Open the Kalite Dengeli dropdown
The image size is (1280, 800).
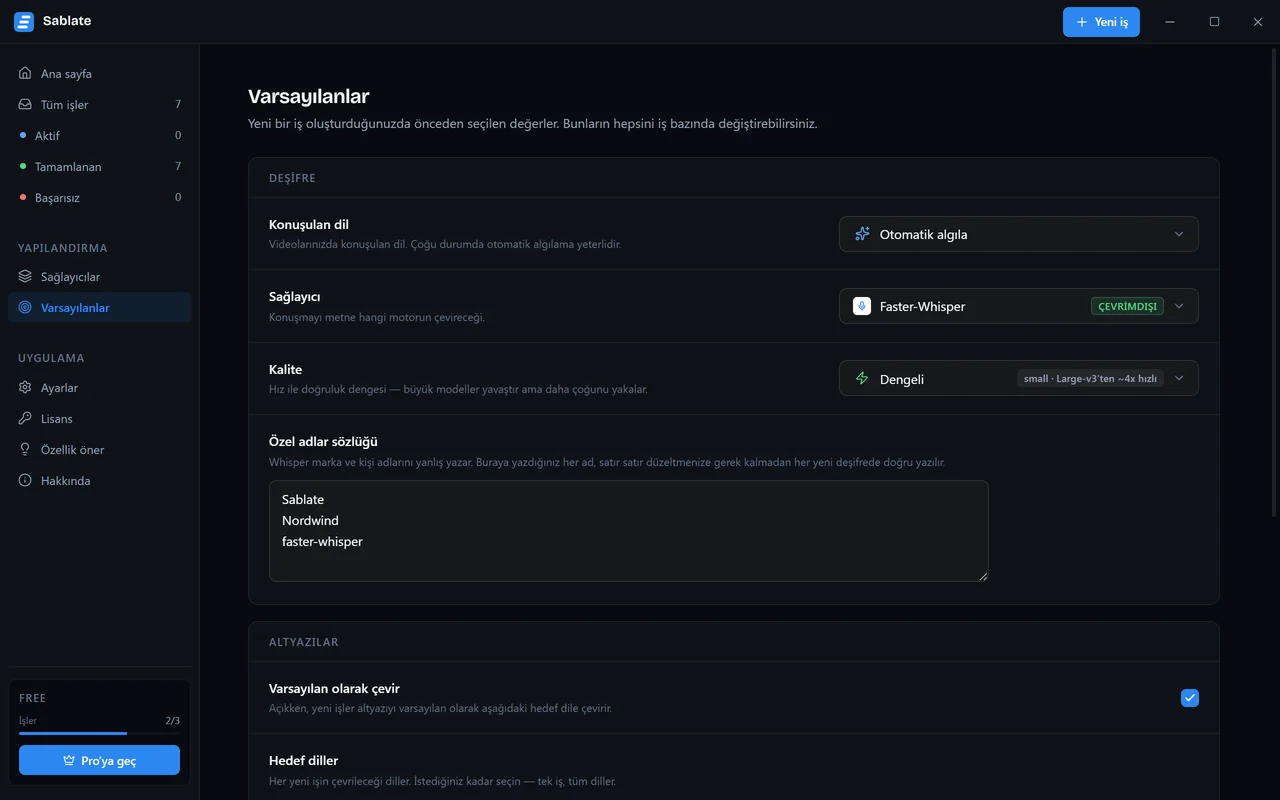[x=1018, y=379]
